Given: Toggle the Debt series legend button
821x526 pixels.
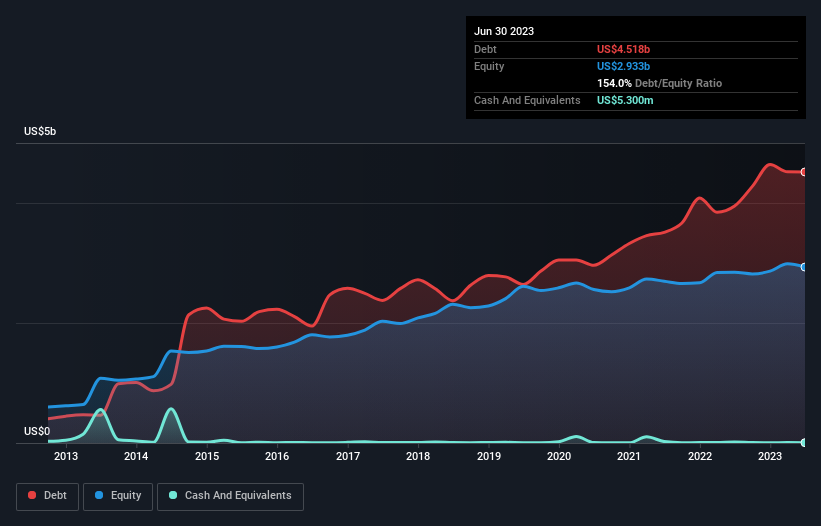Looking at the screenshot, I should point(48,496).
